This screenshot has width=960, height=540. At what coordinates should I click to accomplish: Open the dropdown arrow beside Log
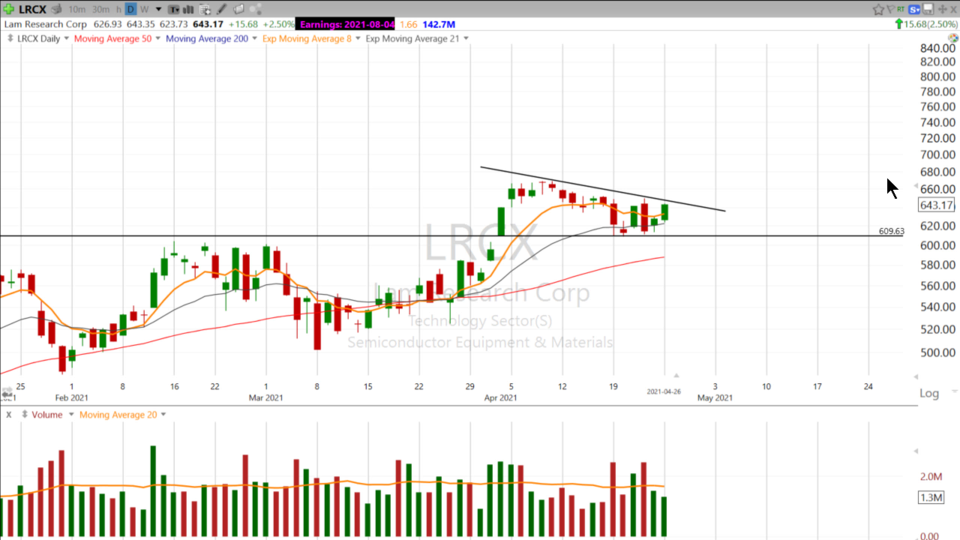point(954,391)
